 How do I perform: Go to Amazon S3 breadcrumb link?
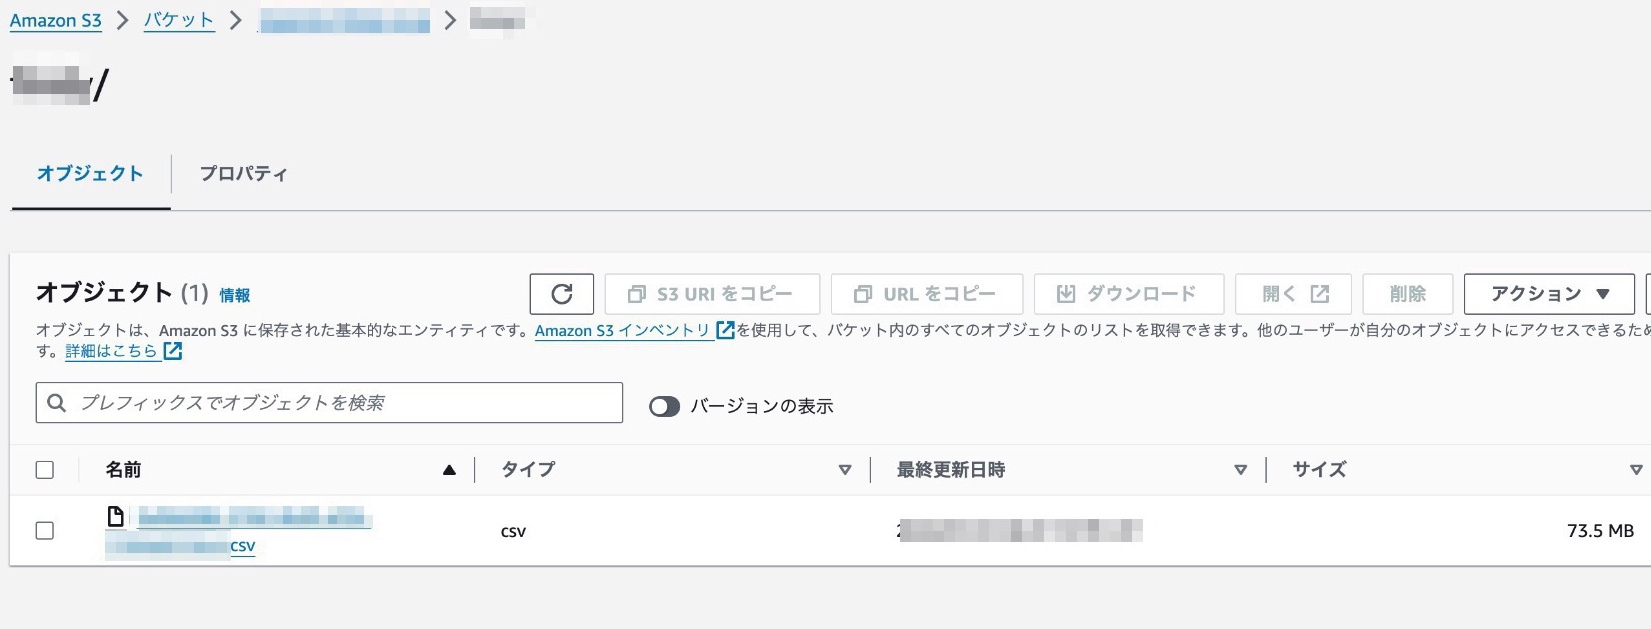[x=56, y=21]
